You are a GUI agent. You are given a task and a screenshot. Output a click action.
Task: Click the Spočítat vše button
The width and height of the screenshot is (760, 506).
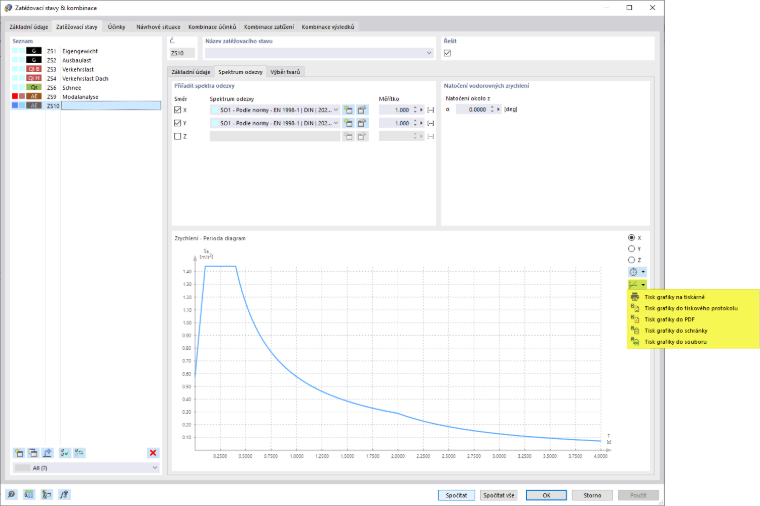click(x=498, y=495)
